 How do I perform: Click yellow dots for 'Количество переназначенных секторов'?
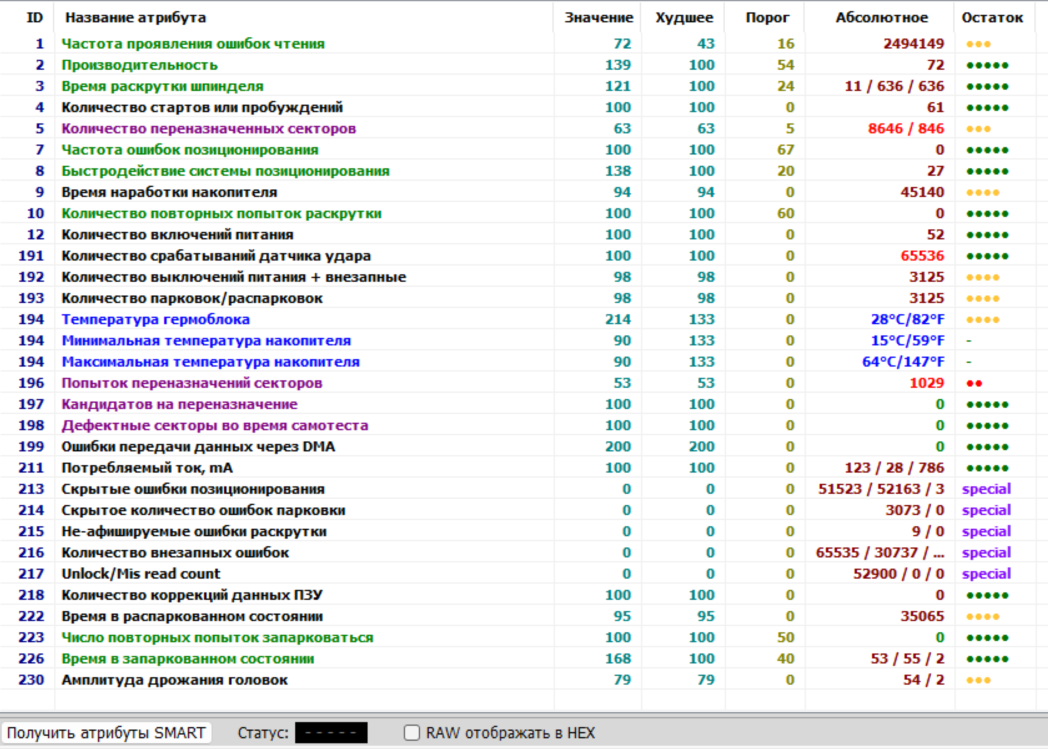[x=978, y=130]
